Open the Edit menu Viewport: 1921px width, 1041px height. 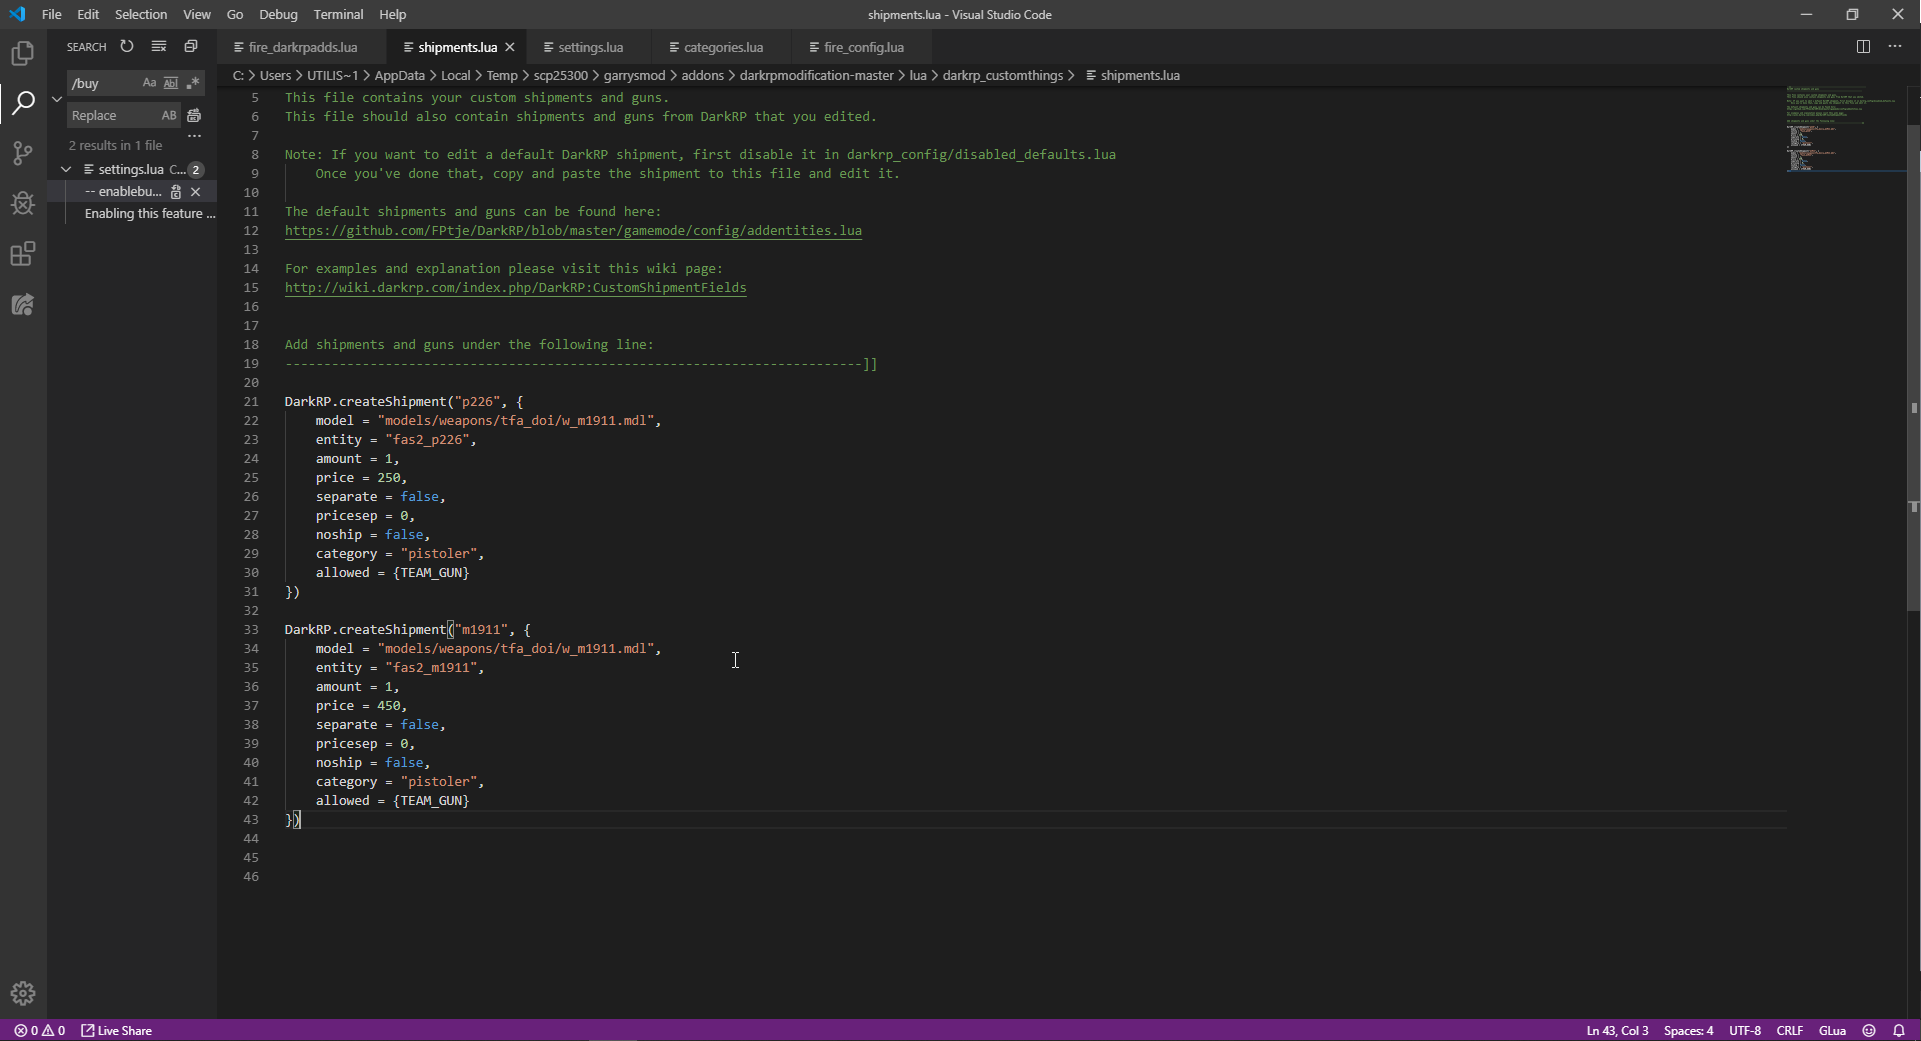[x=88, y=14]
